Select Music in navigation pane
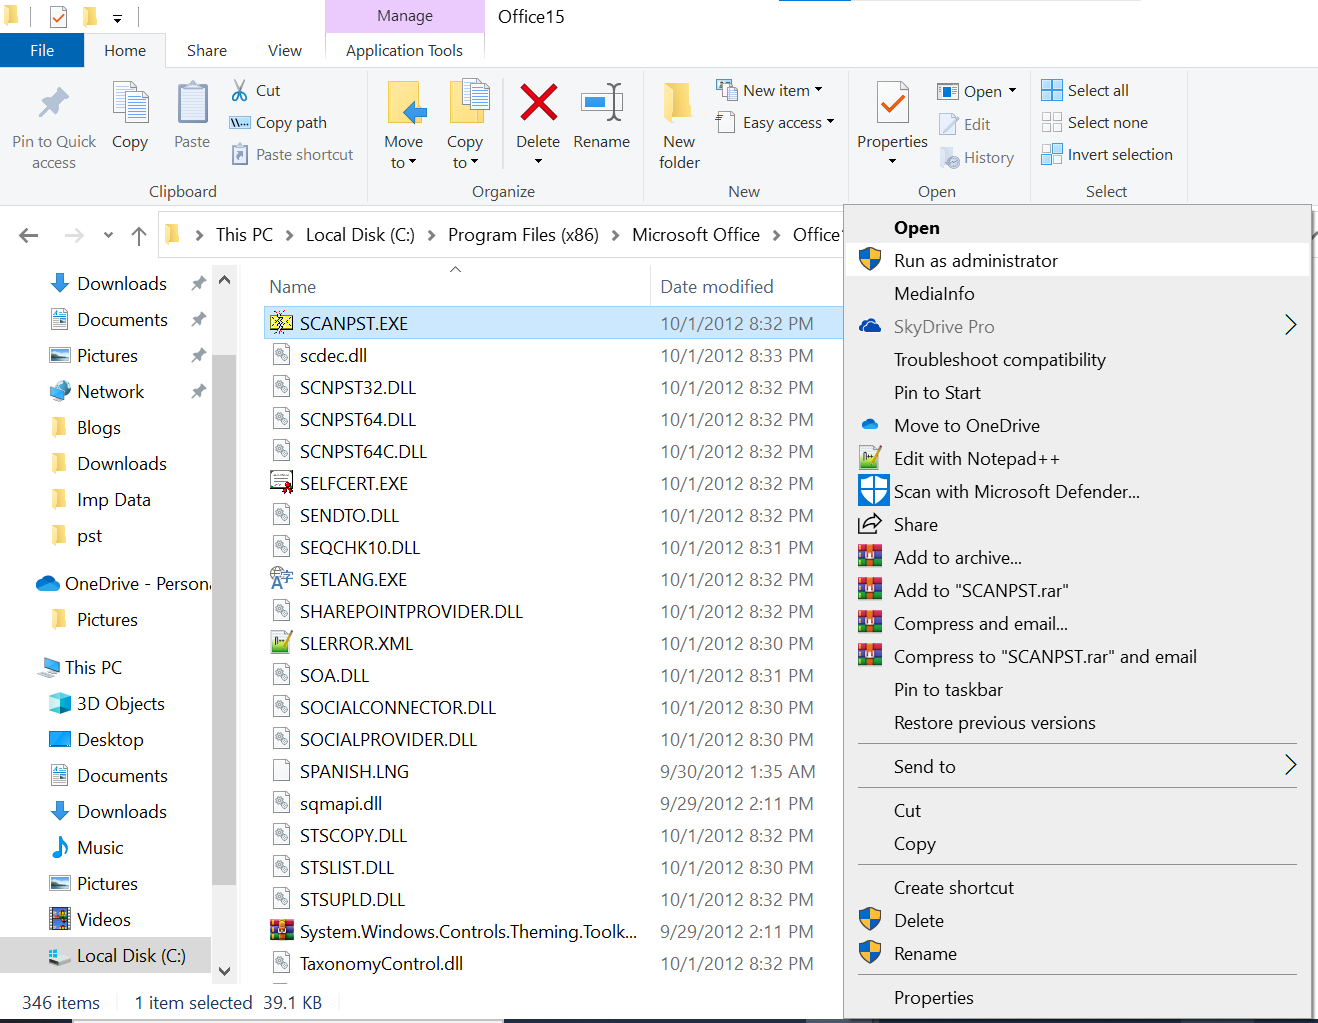This screenshot has height=1023, width=1318. (100, 847)
